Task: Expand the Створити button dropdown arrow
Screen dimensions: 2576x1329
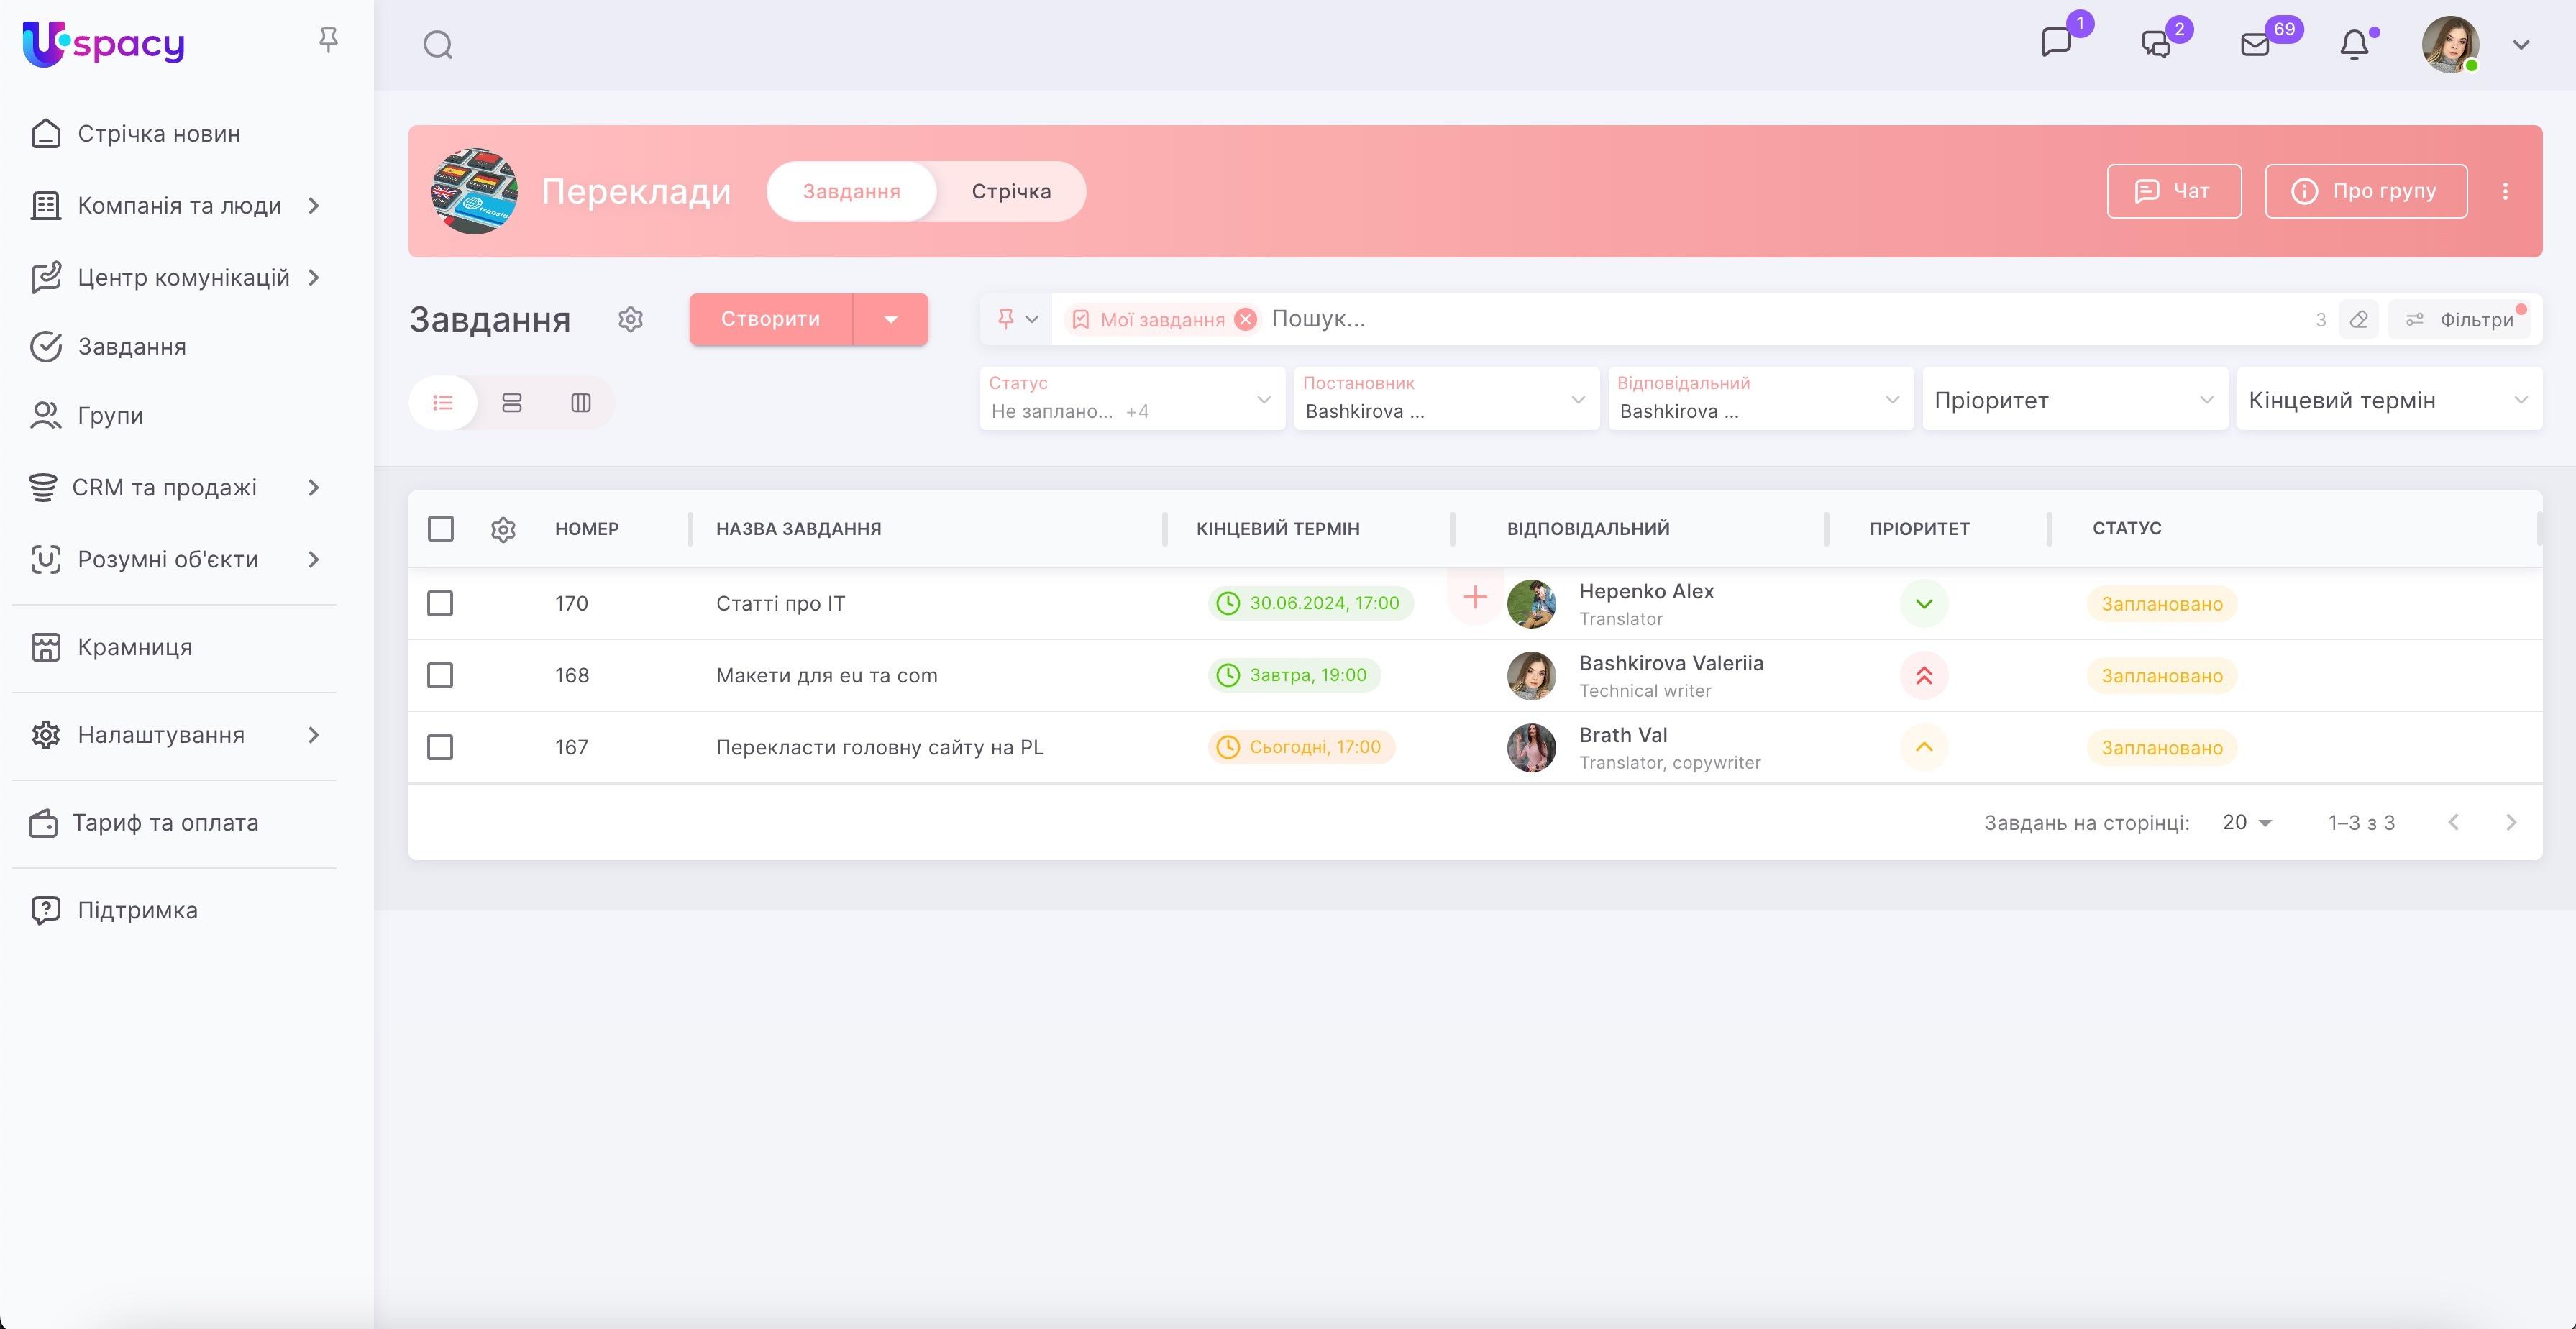Action: [891, 320]
